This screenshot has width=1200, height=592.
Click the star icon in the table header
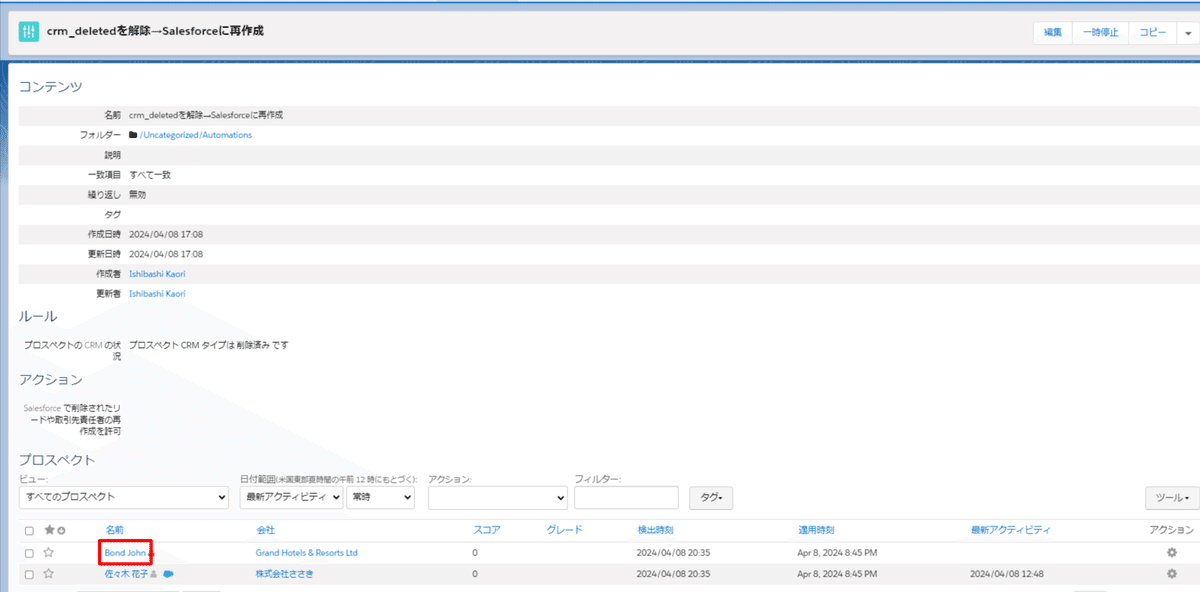click(x=49, y=530)
